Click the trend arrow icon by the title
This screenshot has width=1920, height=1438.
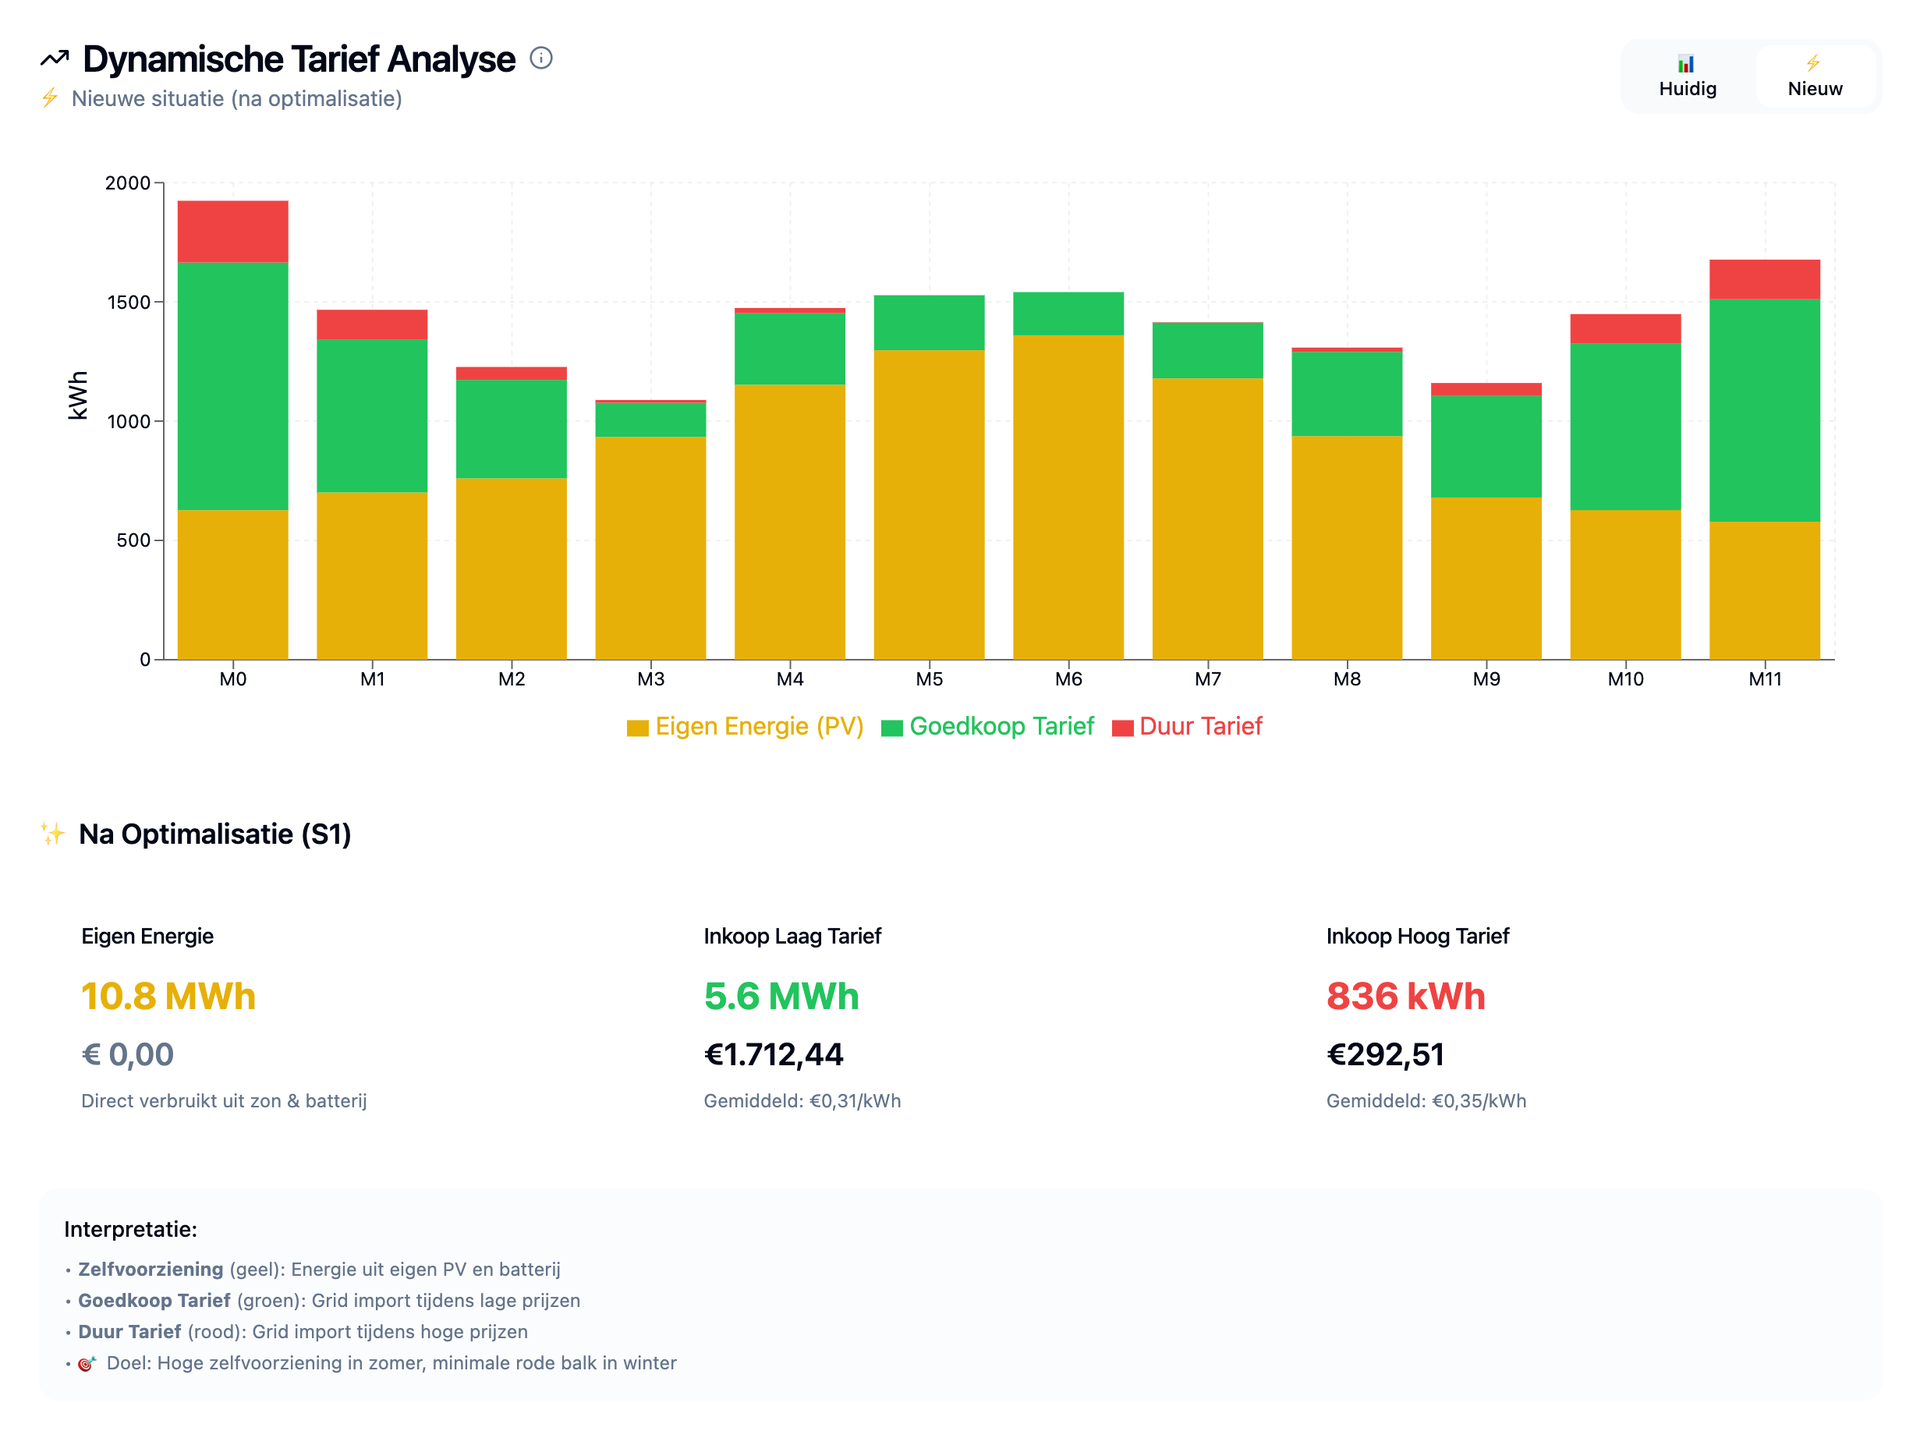pyautogui.click(x=55, y=58)
